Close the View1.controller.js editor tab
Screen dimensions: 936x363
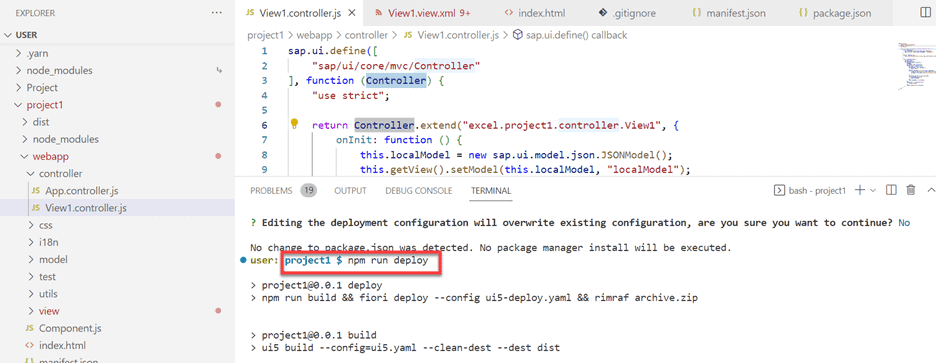tap(352, 13)
